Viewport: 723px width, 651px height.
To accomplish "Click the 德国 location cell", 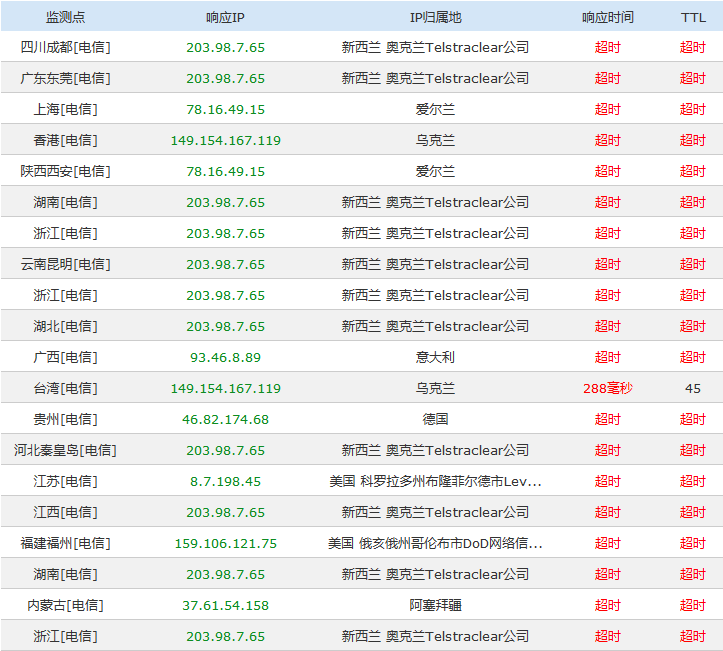I will (435, 419).
